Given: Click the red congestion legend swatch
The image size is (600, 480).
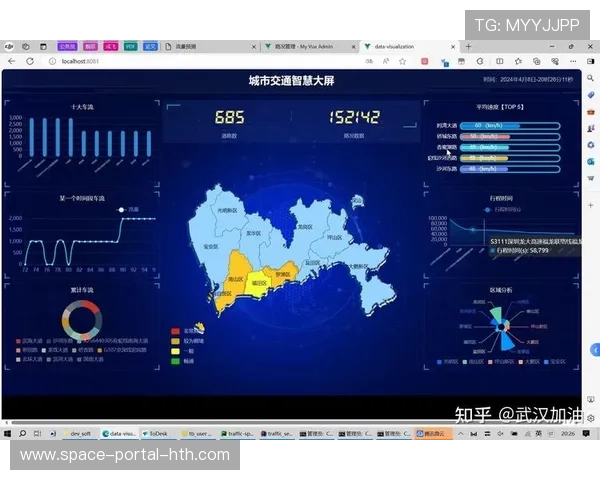Looking at the screenshot, I should click(x=176, y=331).
